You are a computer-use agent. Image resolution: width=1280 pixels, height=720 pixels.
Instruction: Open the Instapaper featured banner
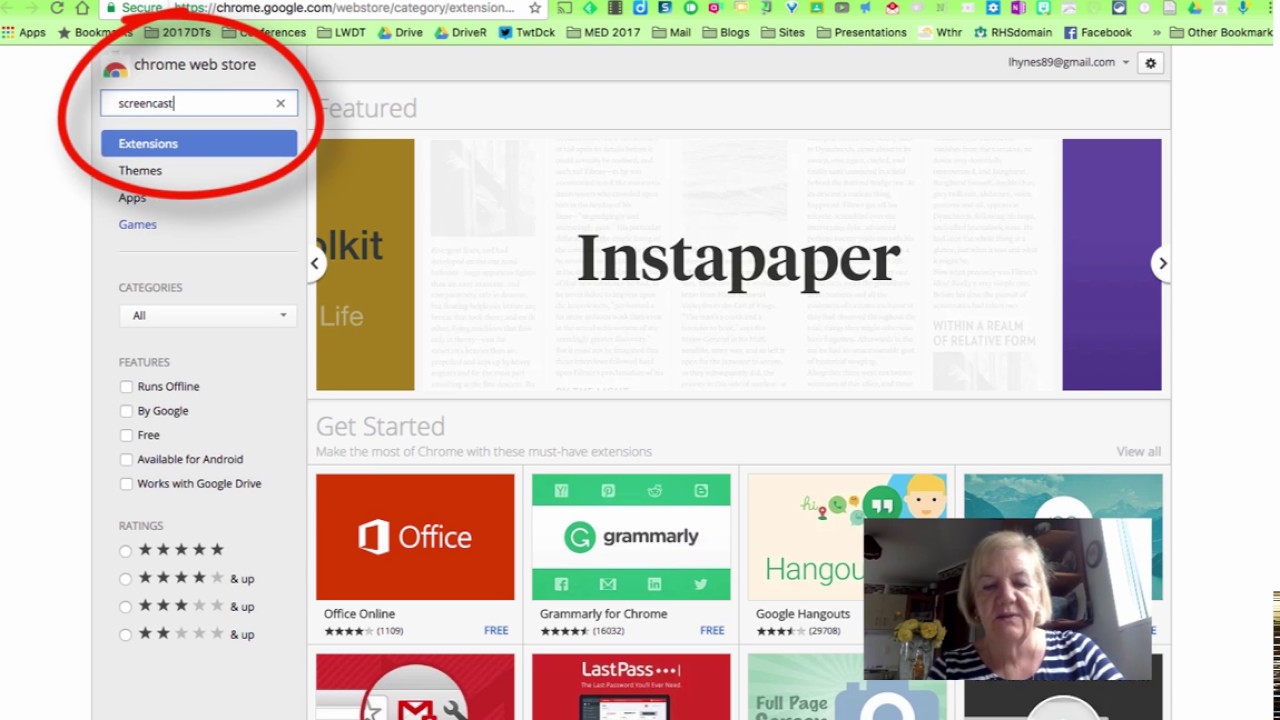(738, 264)
